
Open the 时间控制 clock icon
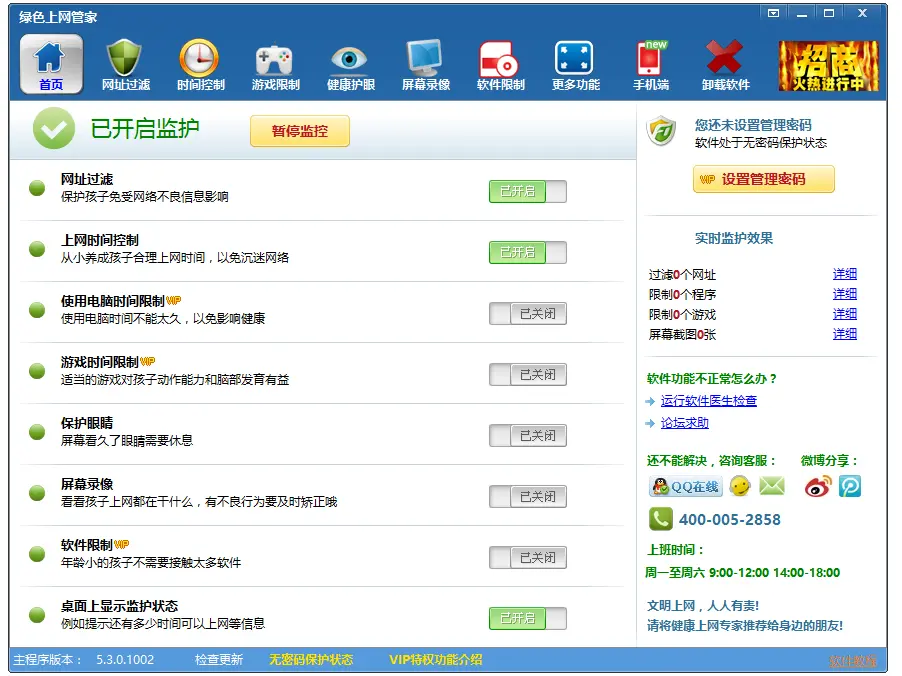(x=199, y=60)
